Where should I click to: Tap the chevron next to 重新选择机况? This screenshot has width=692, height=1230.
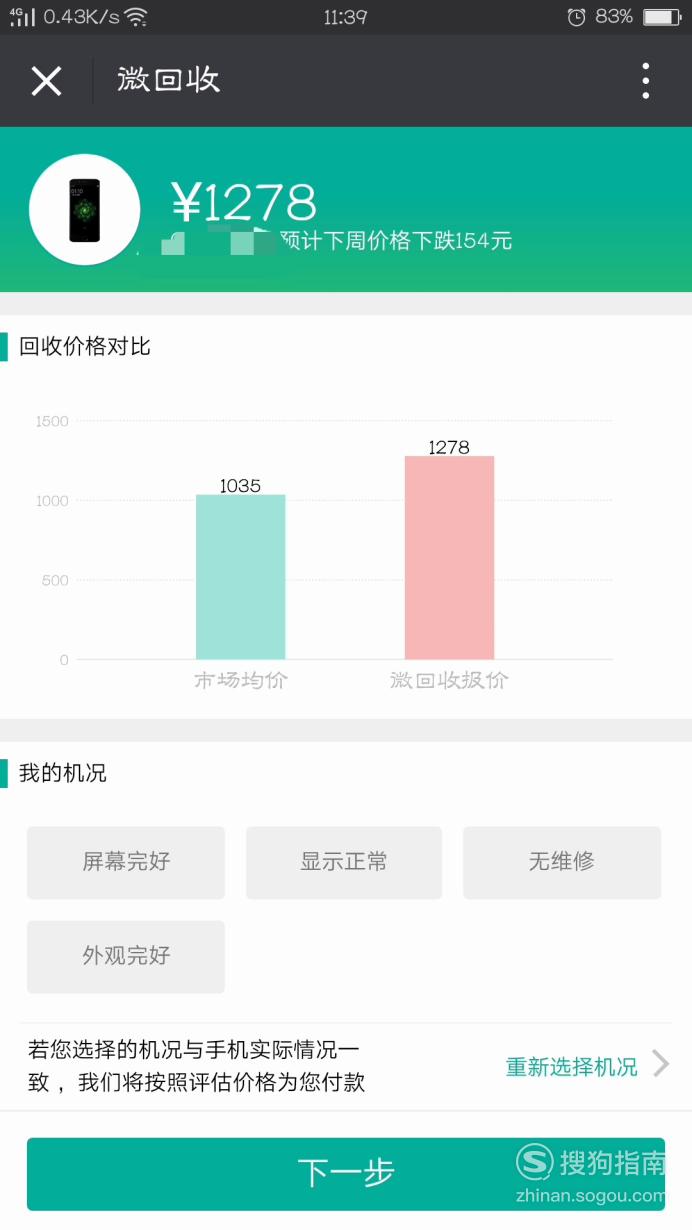point(660,1064)
